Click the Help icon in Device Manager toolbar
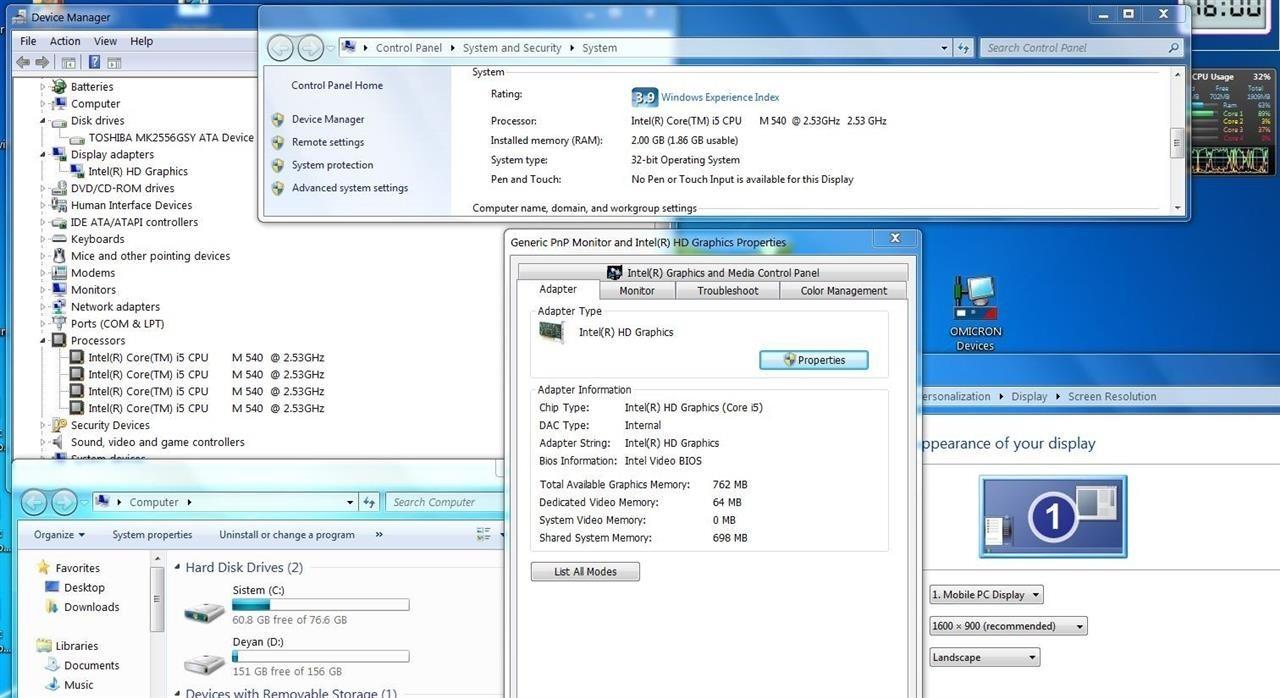Image resolution: width=1280 pixels, height=698 pixels. point(94,62)
